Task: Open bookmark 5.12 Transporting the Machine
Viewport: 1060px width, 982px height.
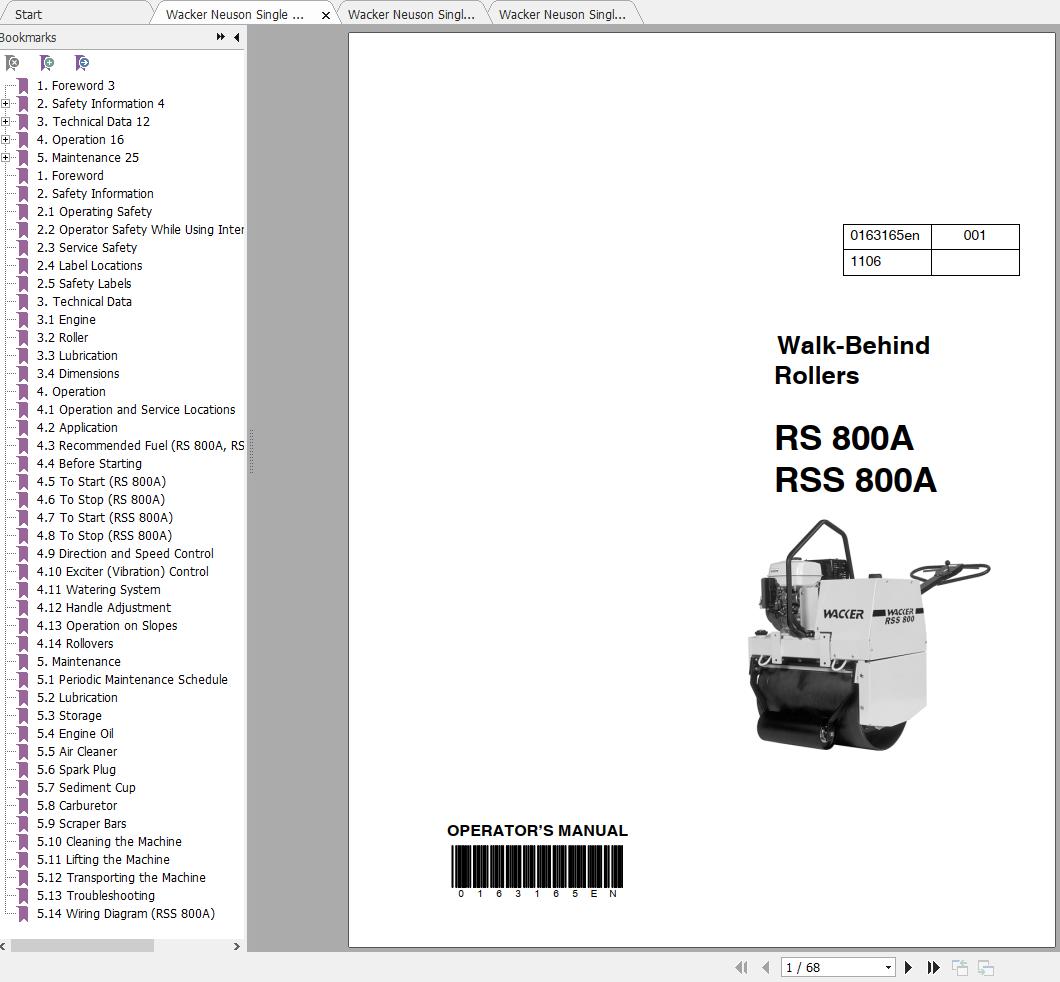Action: coord(121,878)
